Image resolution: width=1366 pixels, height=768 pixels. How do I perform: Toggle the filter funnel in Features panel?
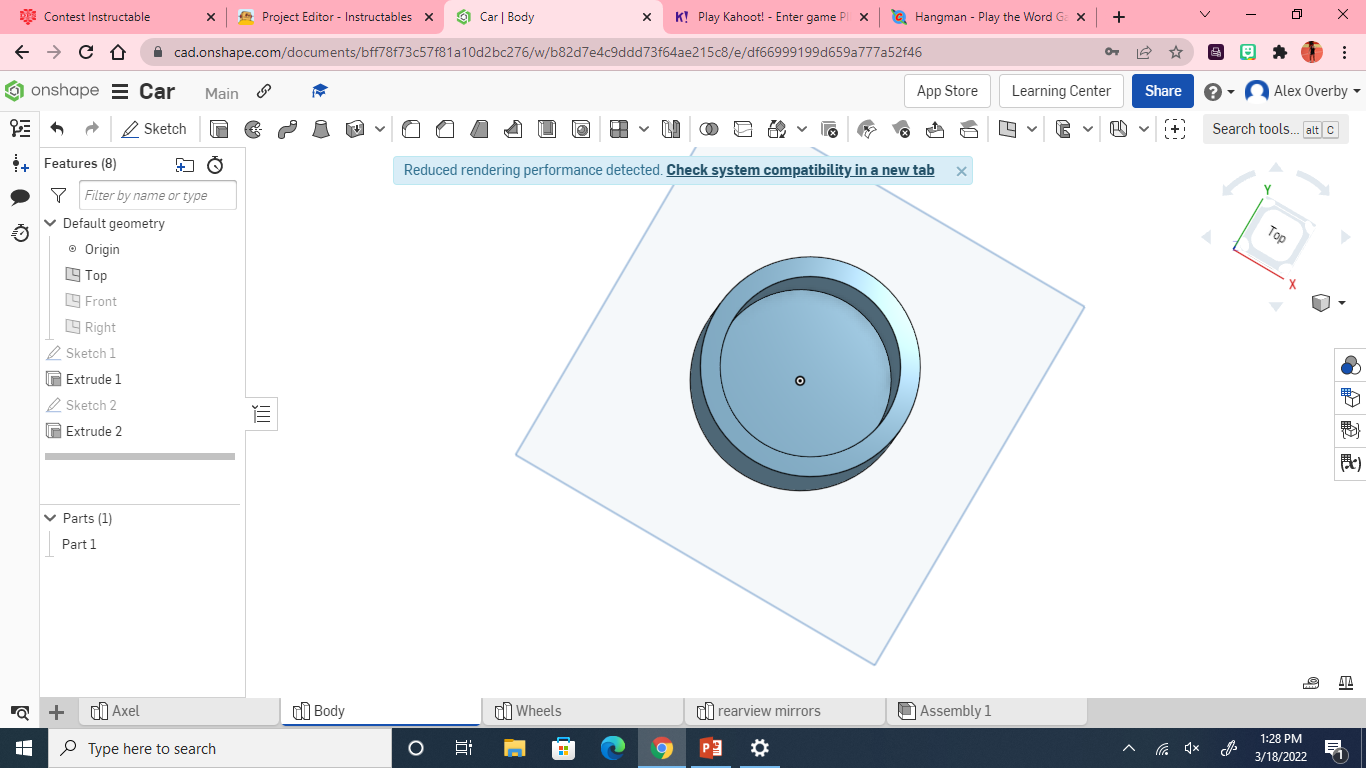[57, 195]
